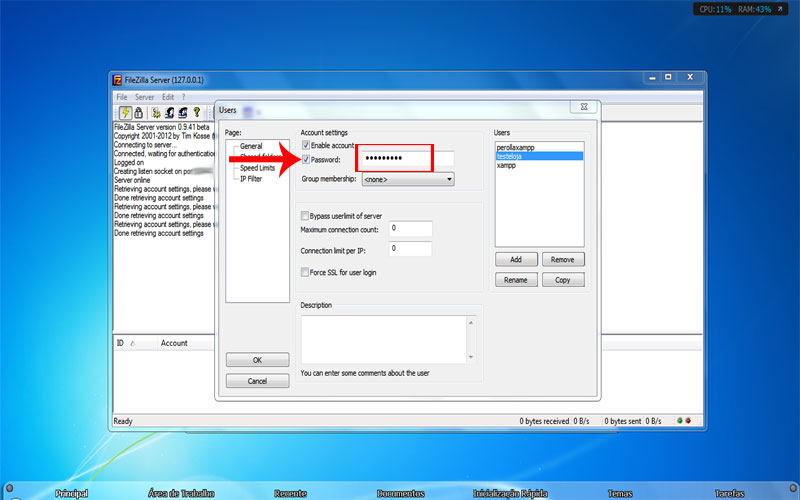
Task: Click the FileZilla Server title bar logo
Action: tap(117, 80)
